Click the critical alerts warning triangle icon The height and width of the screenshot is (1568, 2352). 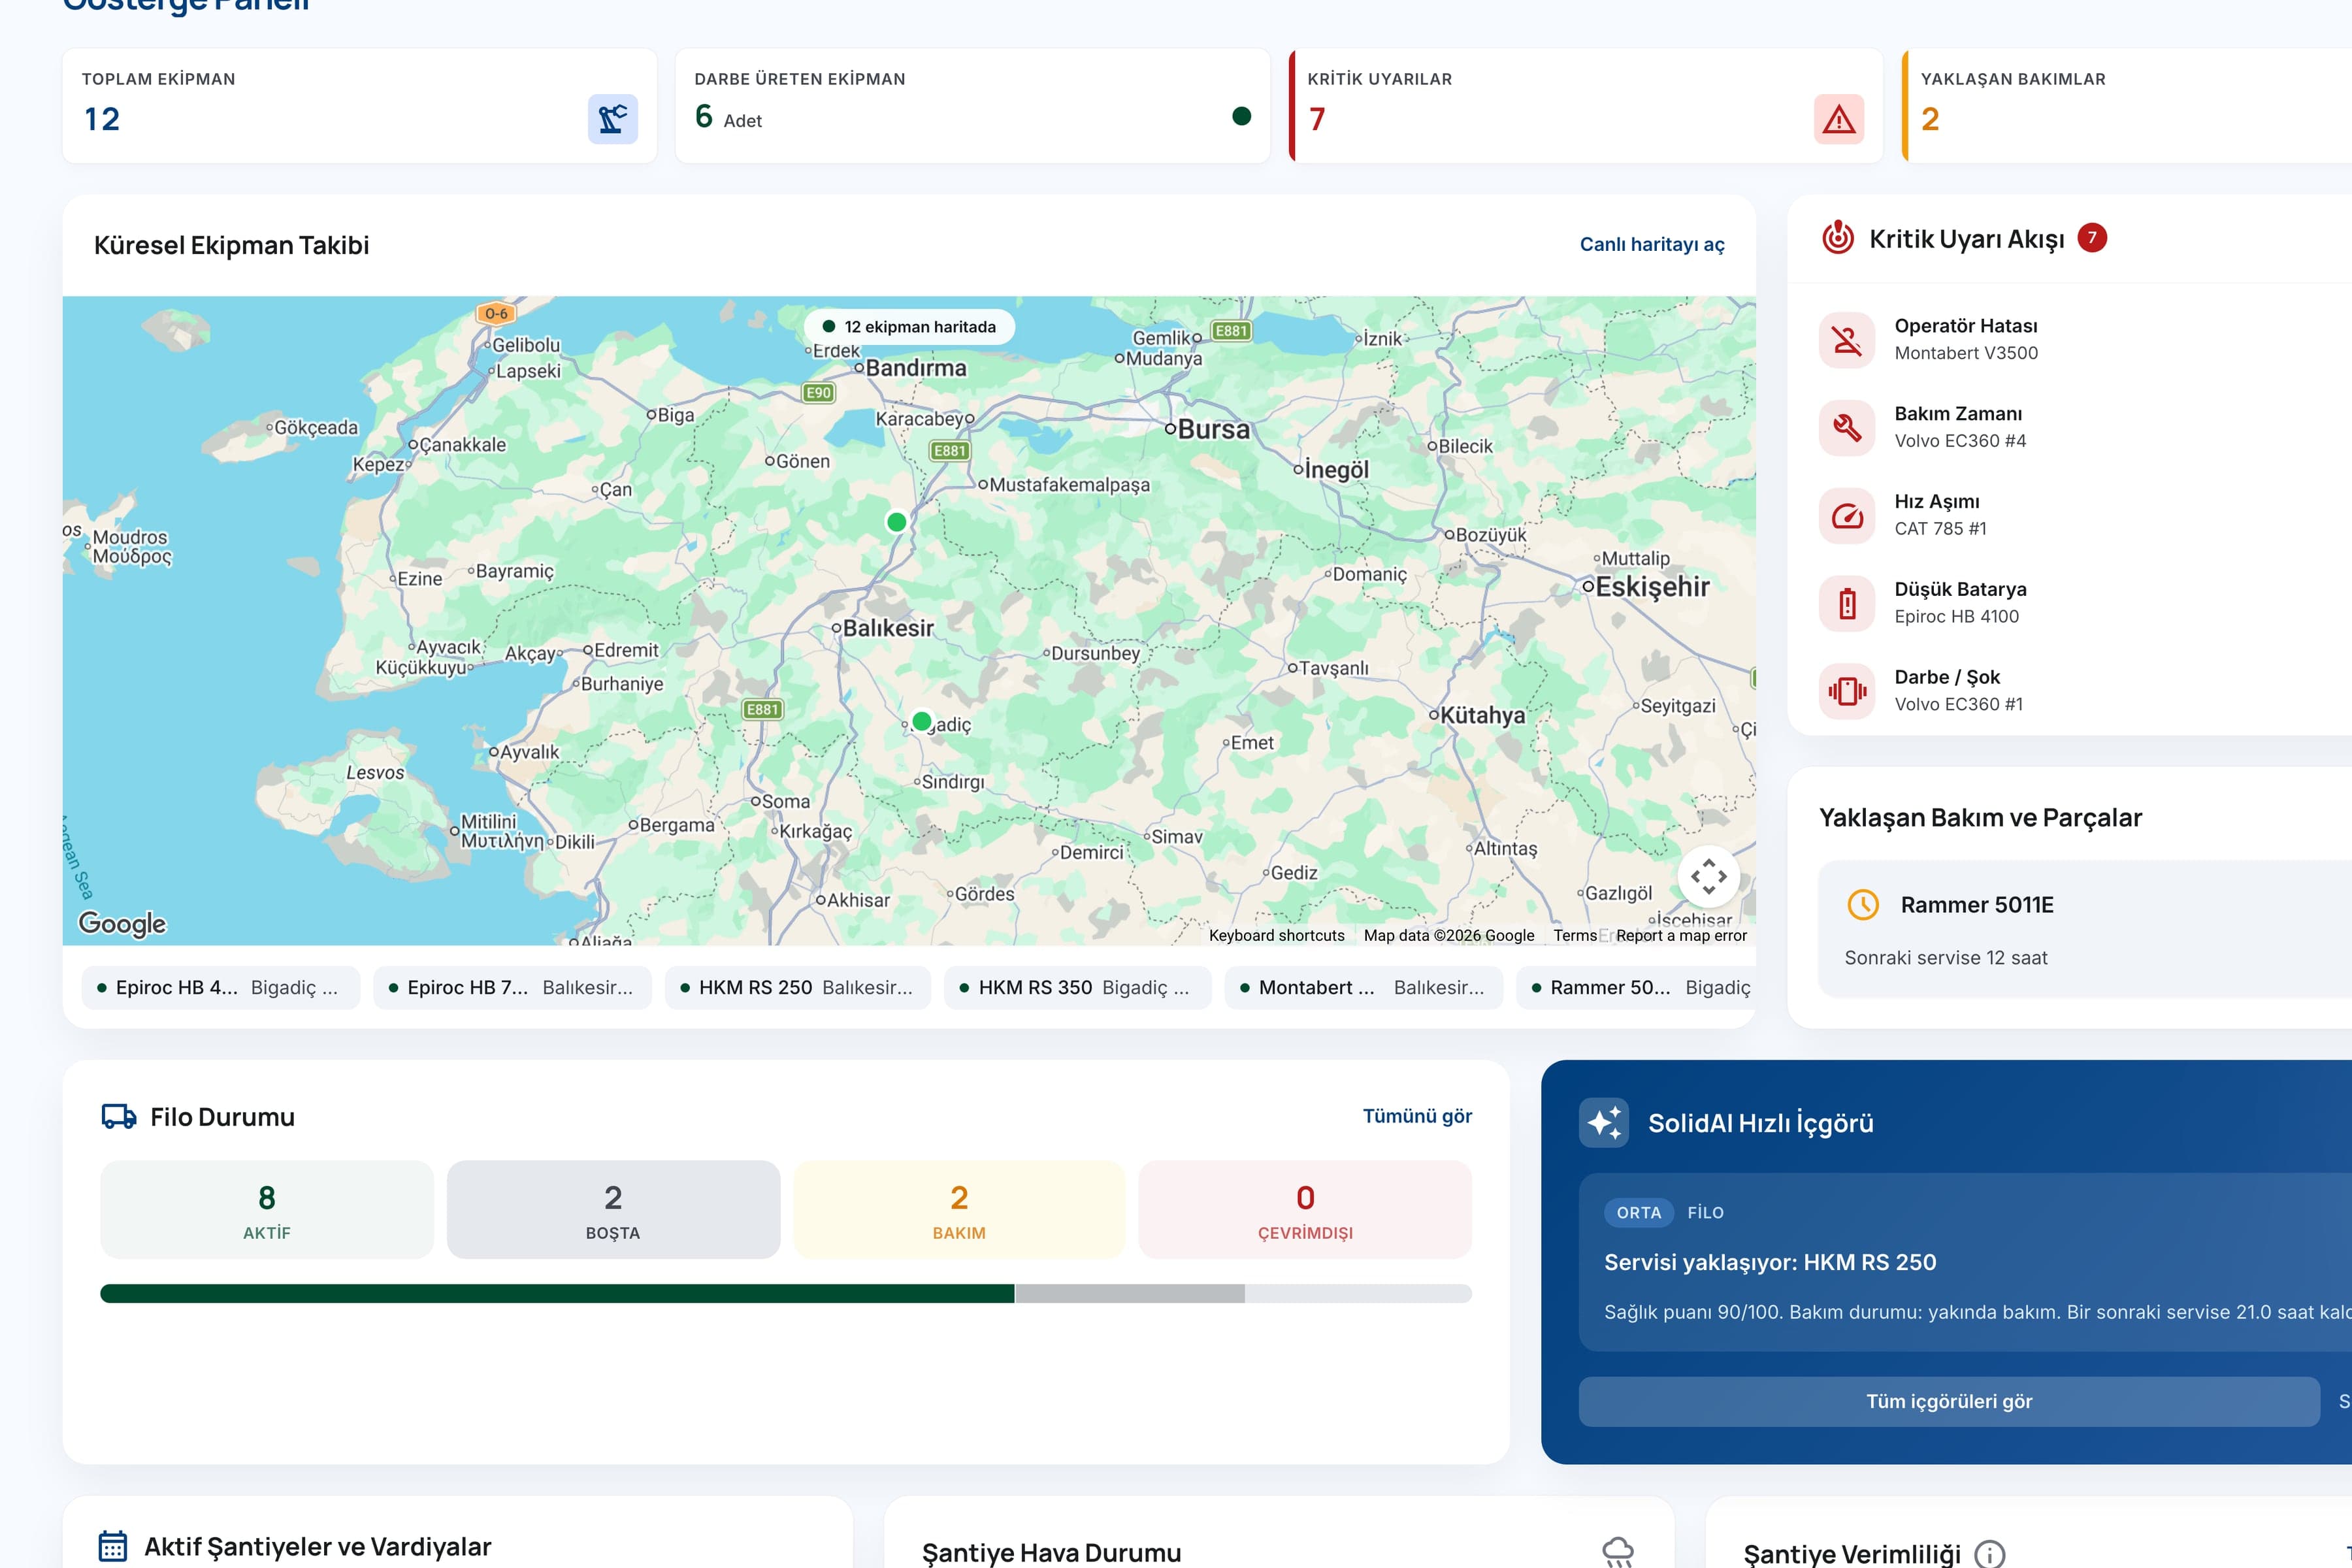tap(1838, 119)
